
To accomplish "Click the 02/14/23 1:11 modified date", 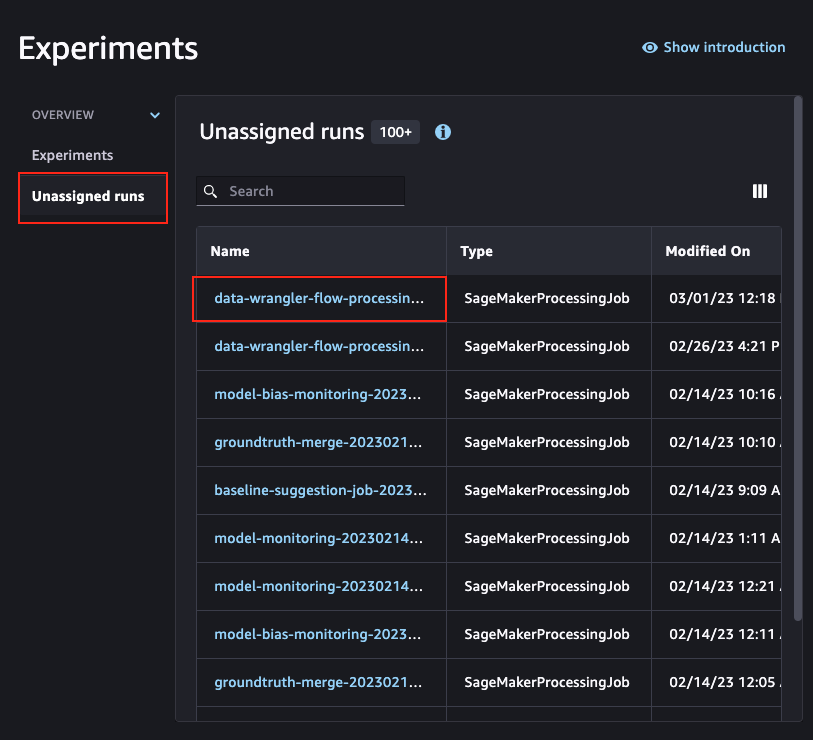I will pos(725,538).
